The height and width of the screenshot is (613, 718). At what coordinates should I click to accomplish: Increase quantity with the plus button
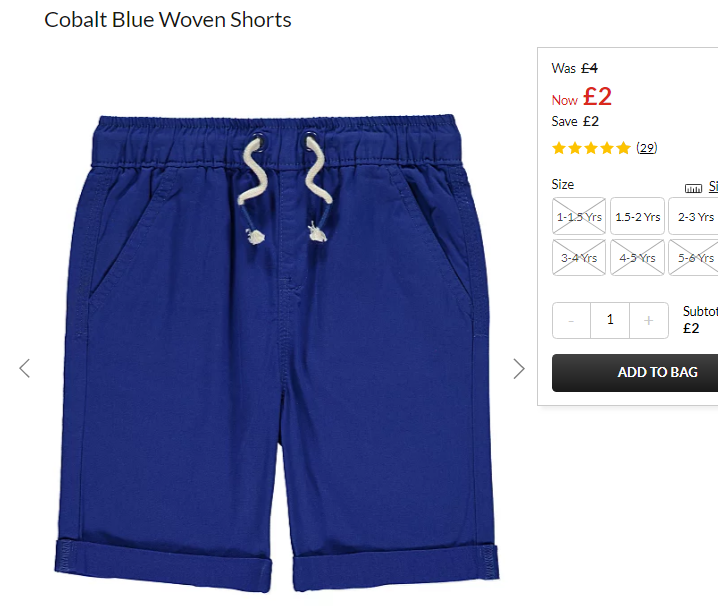click(648, 320)
